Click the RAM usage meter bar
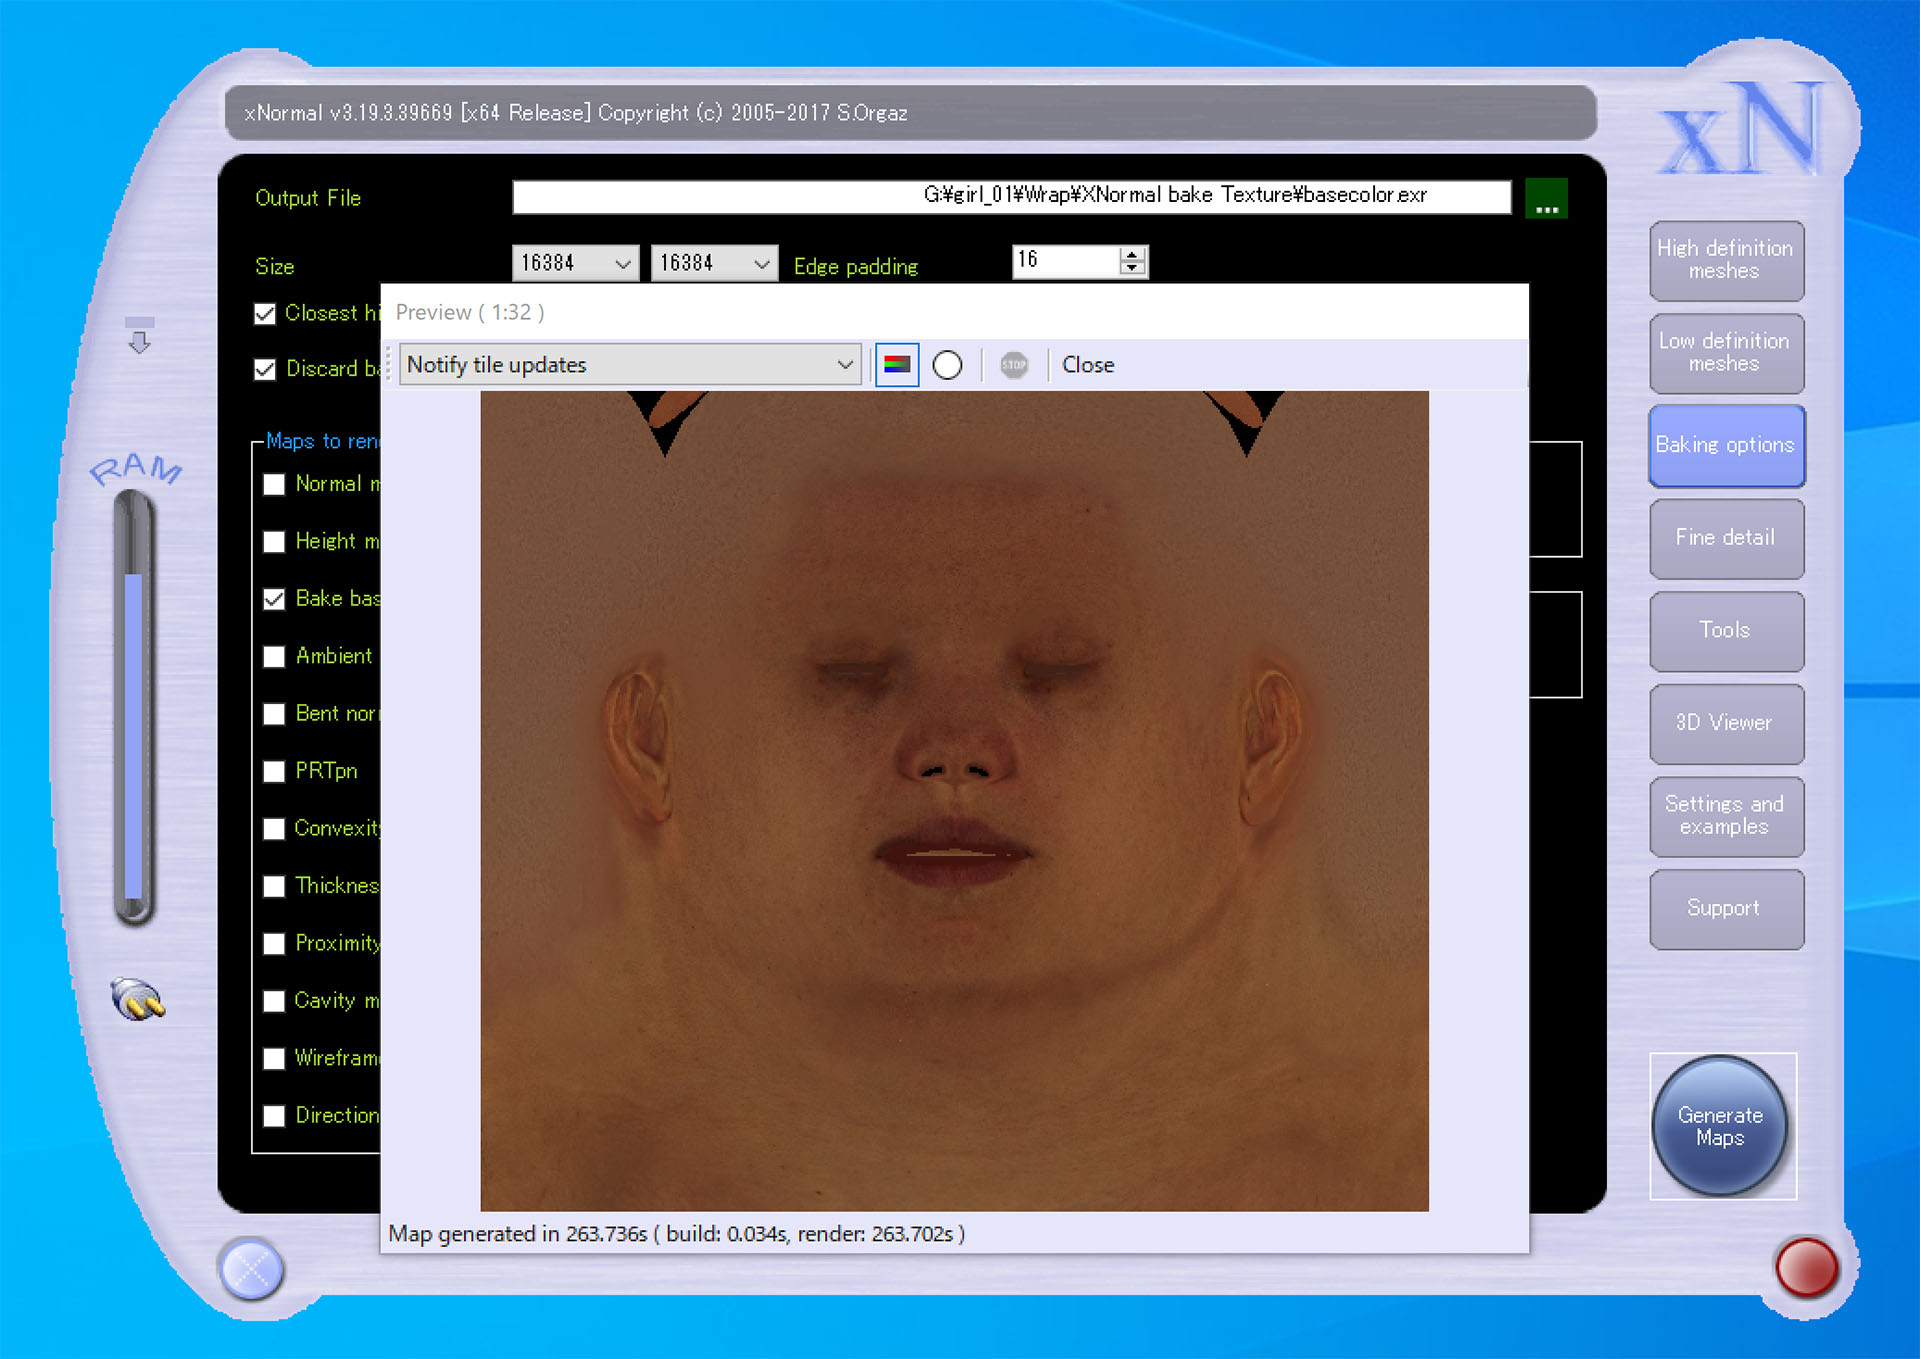The height and width of the screenshot is (1359, 1920). point(133,706)
